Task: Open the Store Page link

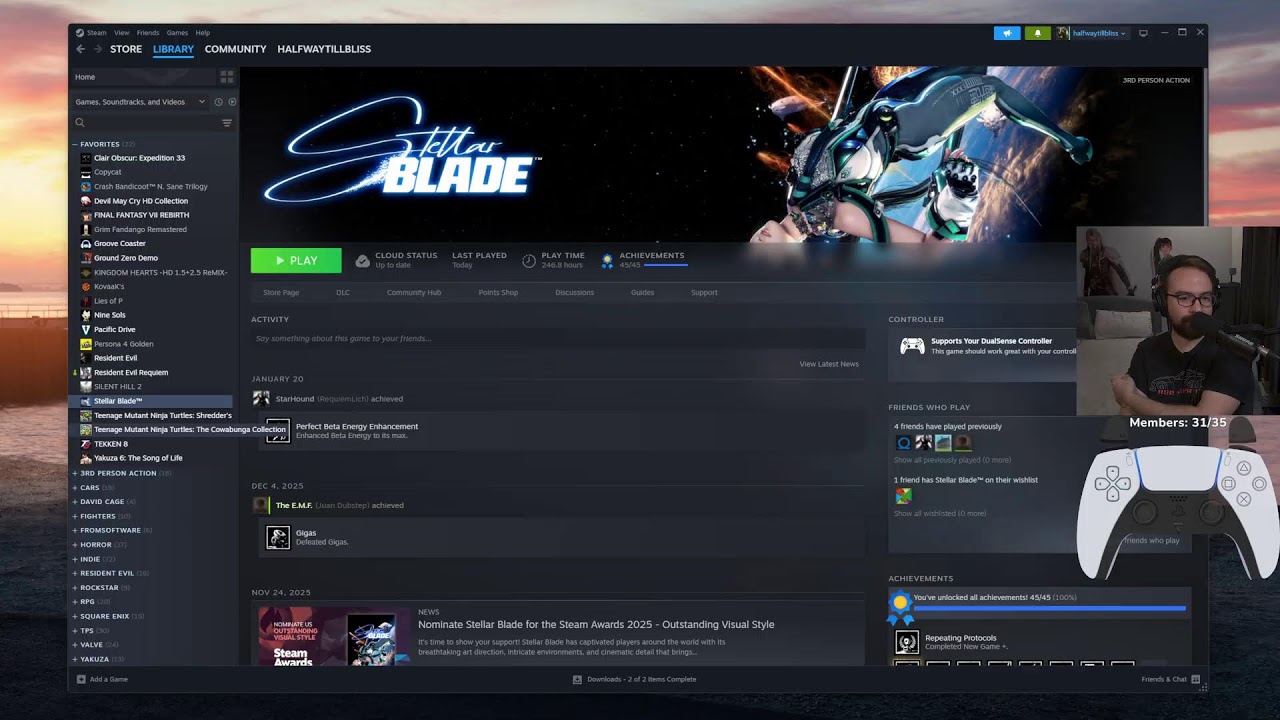Action: [281, 293]
